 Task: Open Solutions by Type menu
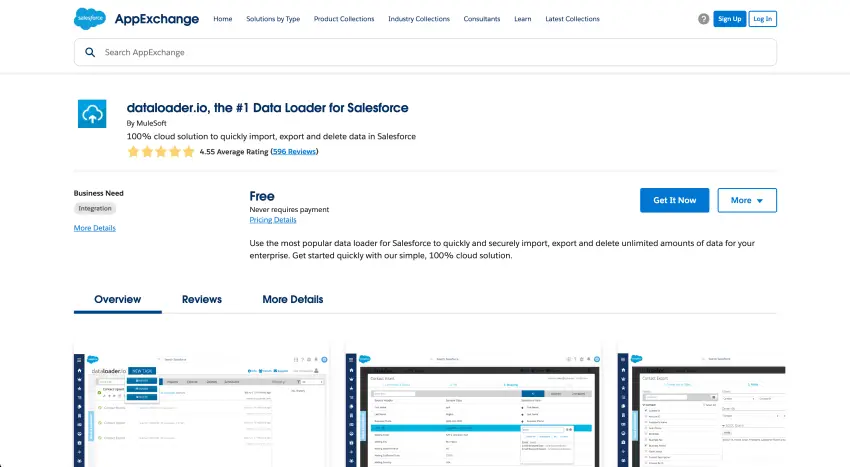[273, 19]
